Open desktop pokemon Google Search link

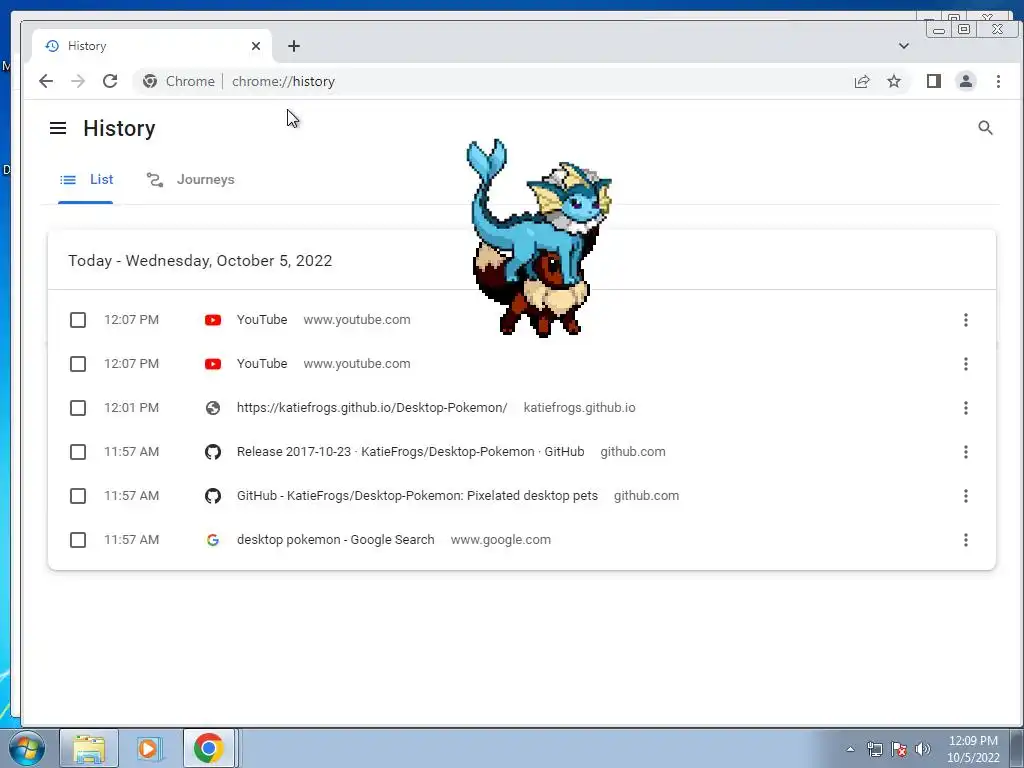336,540
